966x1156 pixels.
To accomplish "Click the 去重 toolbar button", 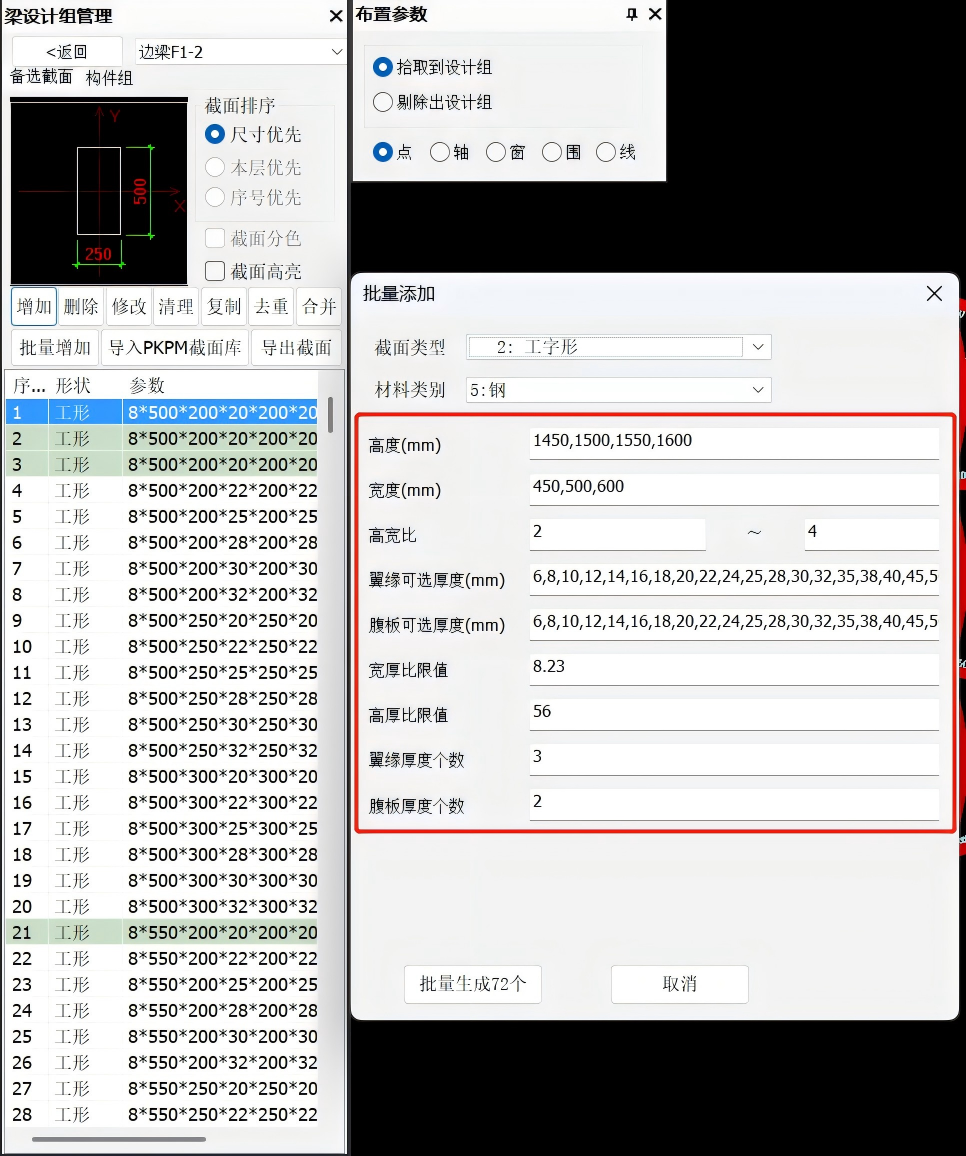I will (271, 307).
